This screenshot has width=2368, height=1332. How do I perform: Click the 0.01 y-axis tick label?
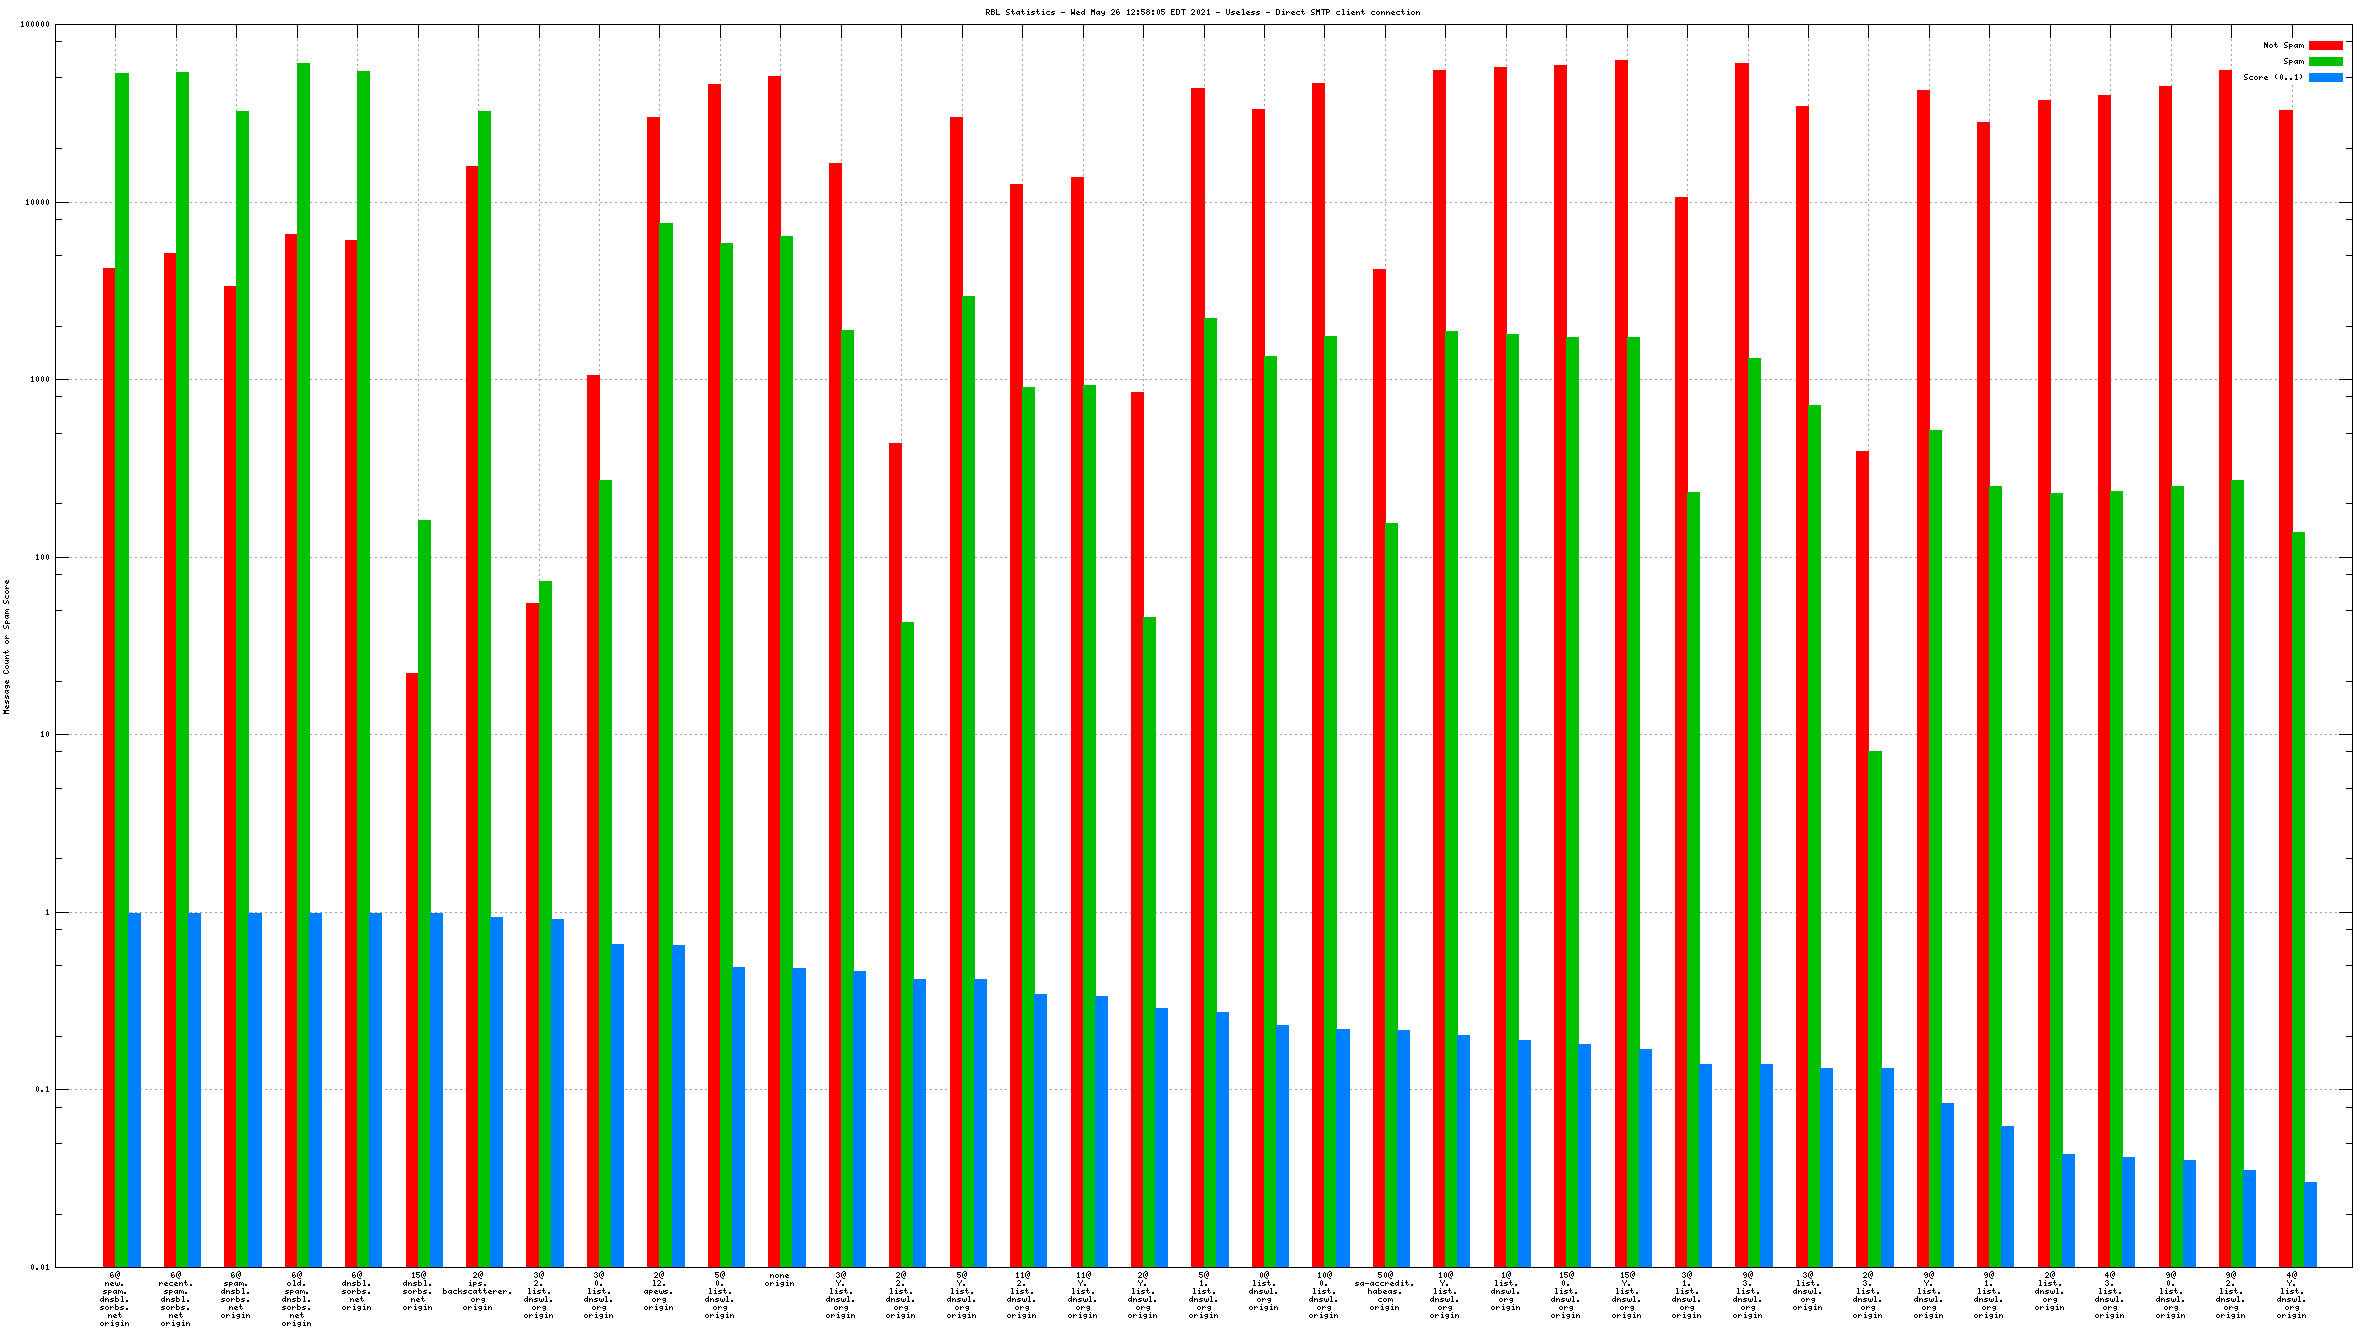pos(39,1267)
